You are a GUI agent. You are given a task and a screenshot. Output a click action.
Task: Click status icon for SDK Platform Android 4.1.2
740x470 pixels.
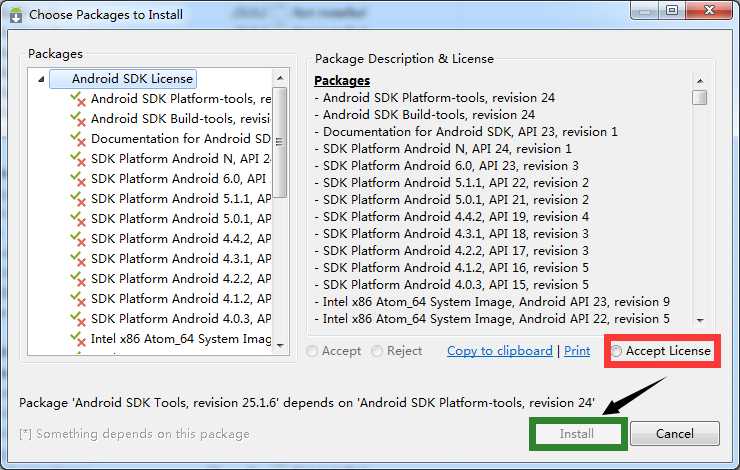click(x=77, y=299)
